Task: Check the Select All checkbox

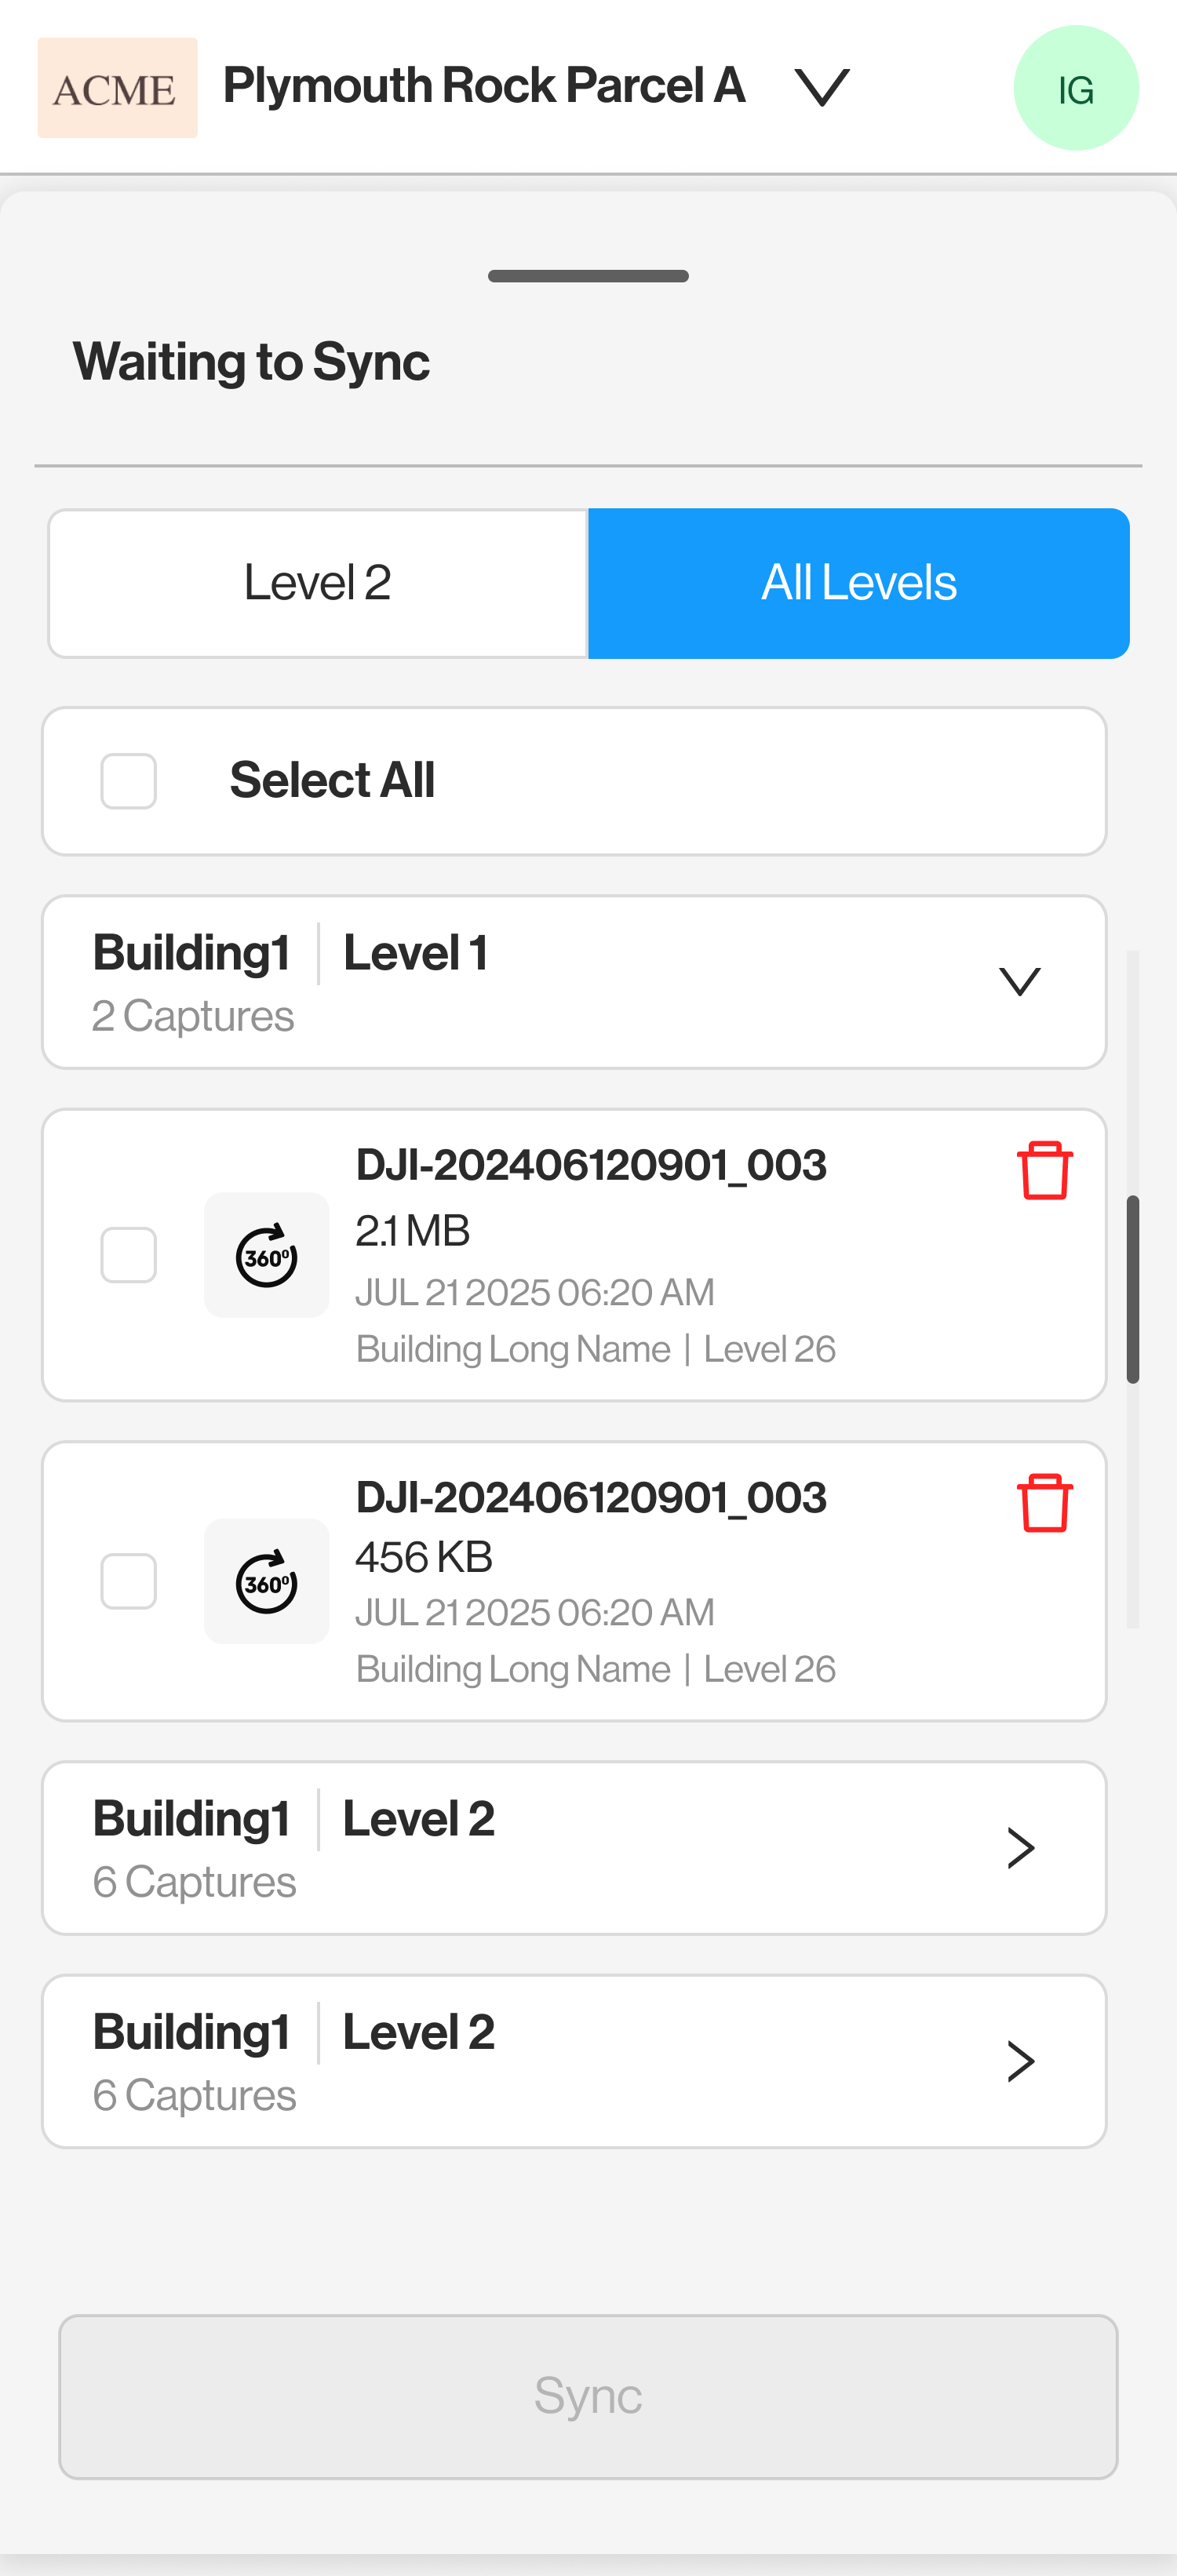Action: [129, 781]
